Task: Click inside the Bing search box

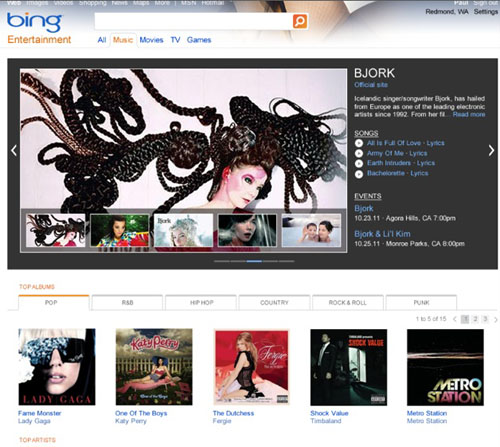Action: tap(193, 21)
